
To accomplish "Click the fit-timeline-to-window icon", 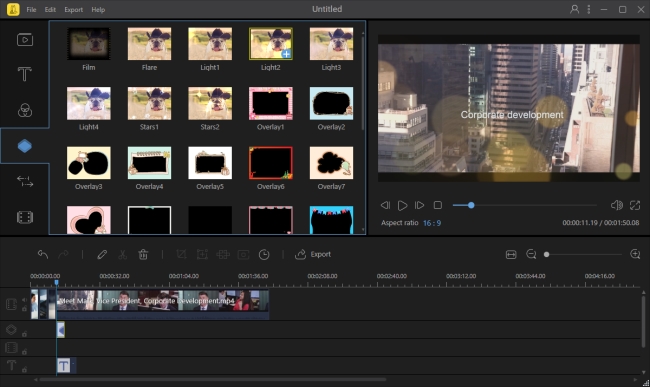I will (x=511, y=254).
